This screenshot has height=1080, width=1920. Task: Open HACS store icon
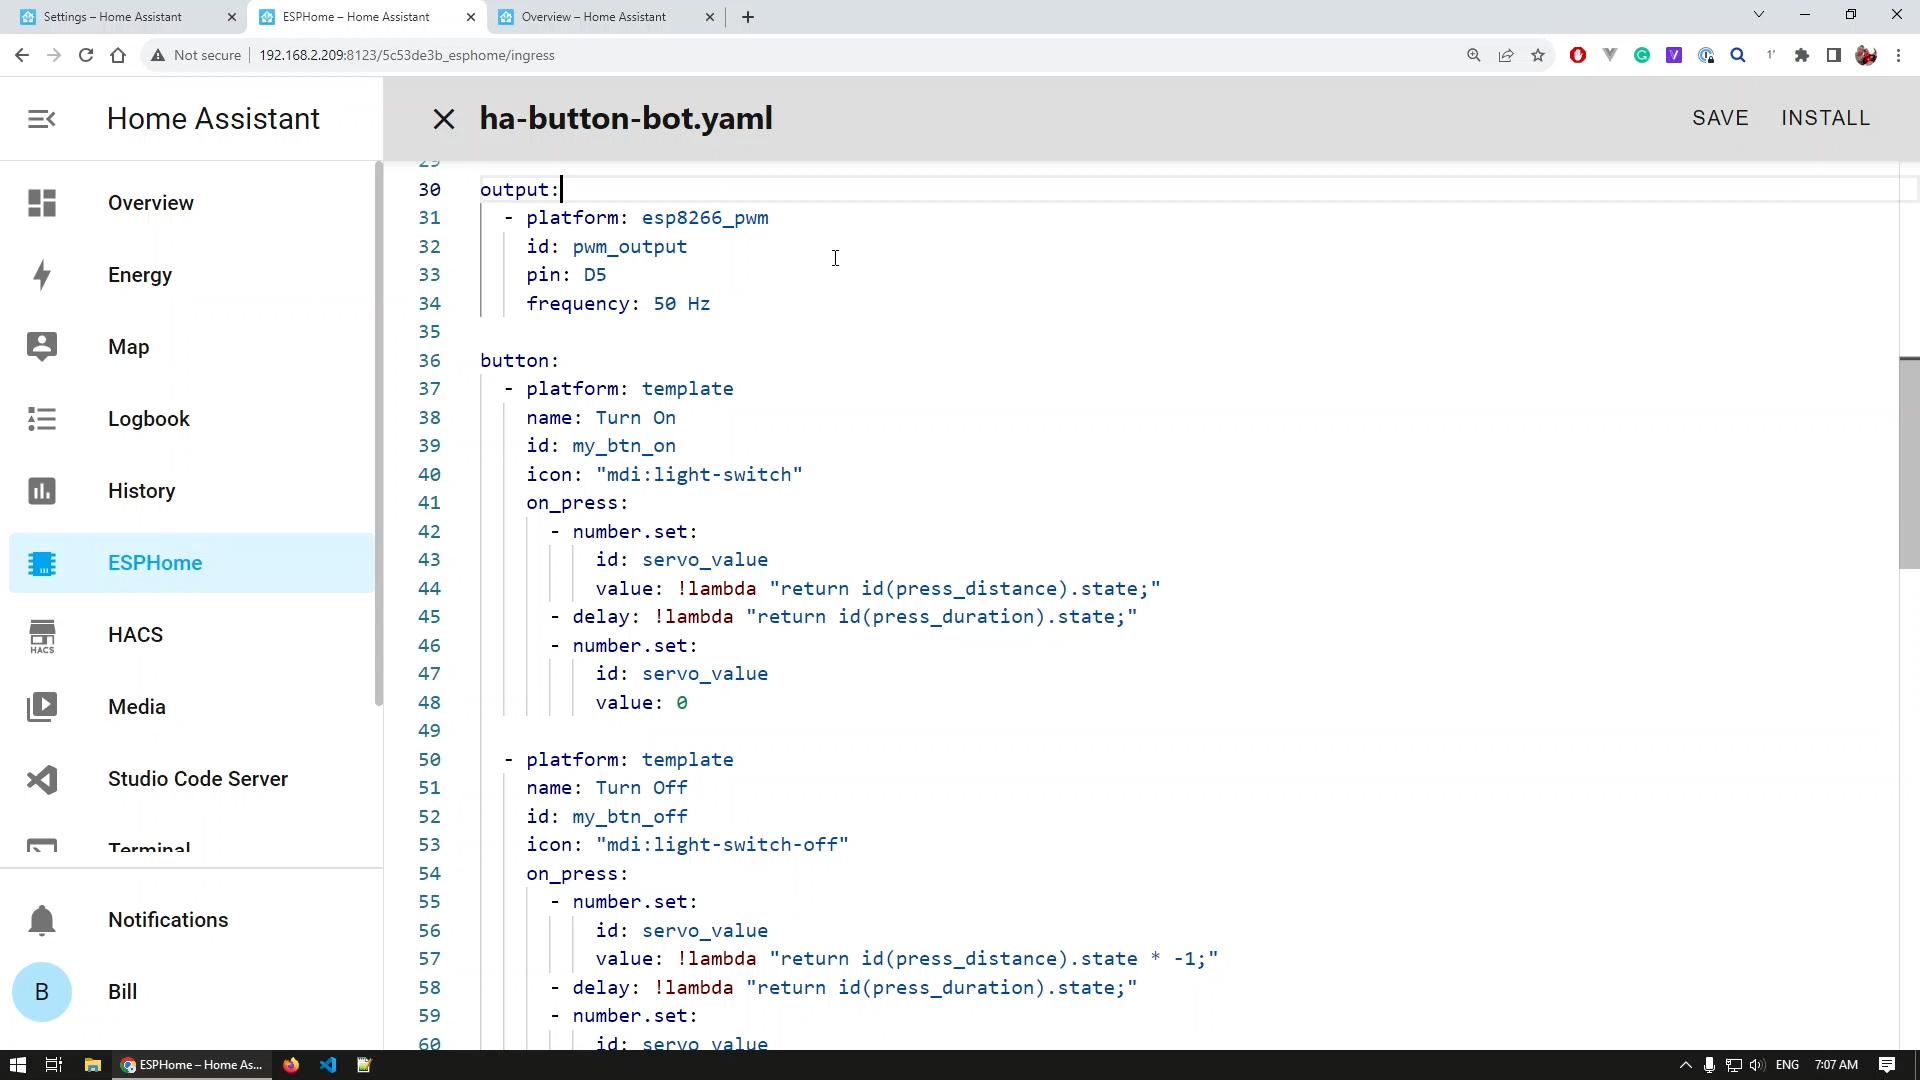click(42, 635)
